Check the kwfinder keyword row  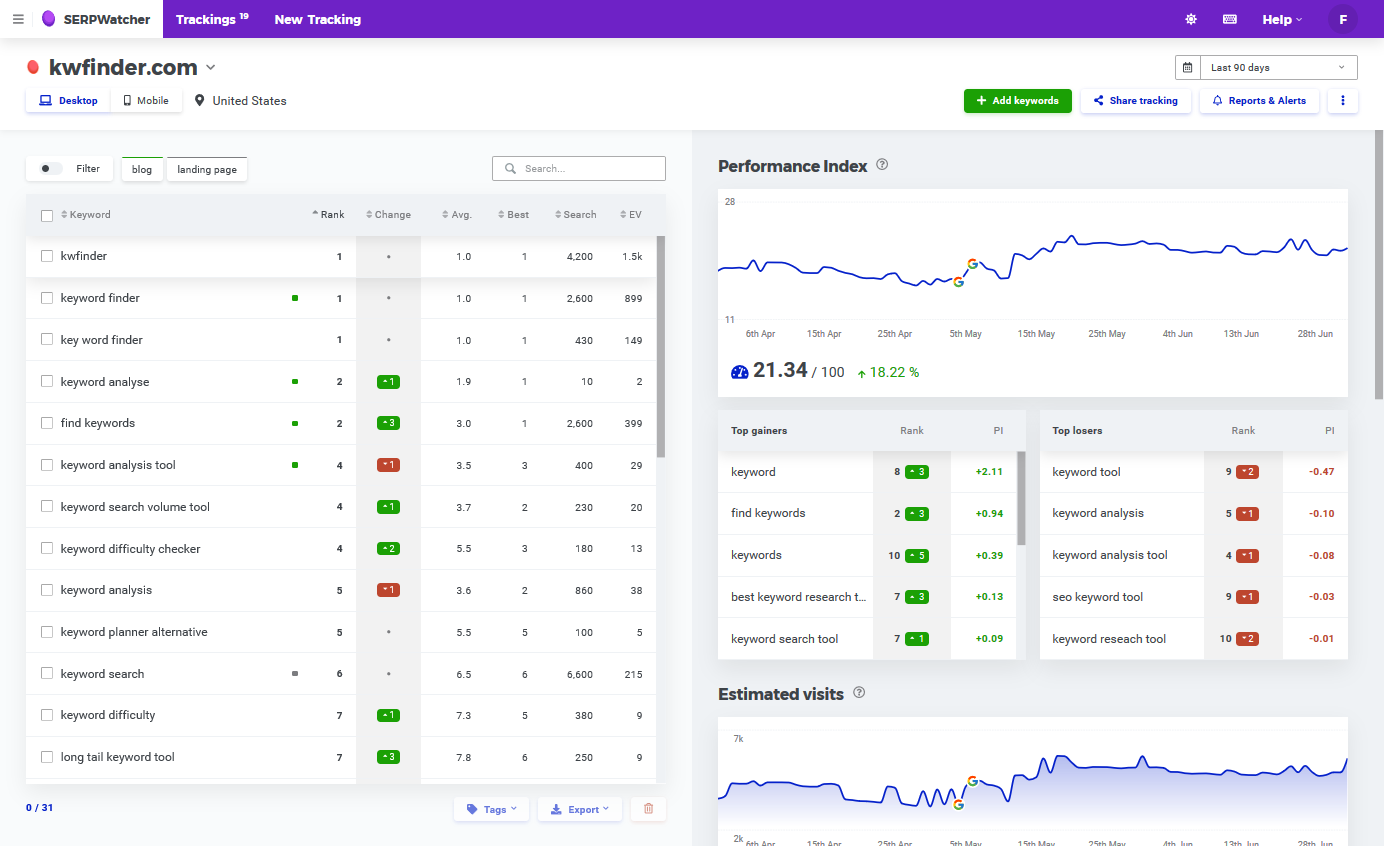coord(47,256)
